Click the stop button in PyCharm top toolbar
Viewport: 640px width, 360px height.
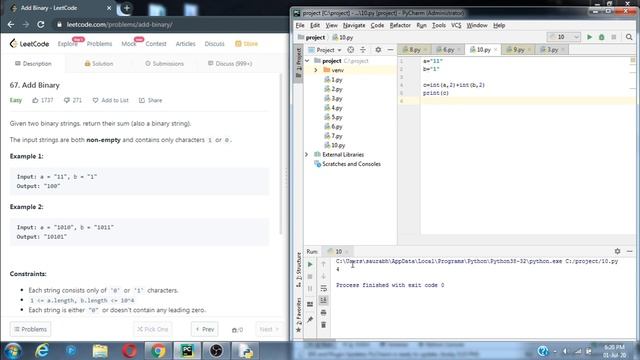(x=613, y=37)
